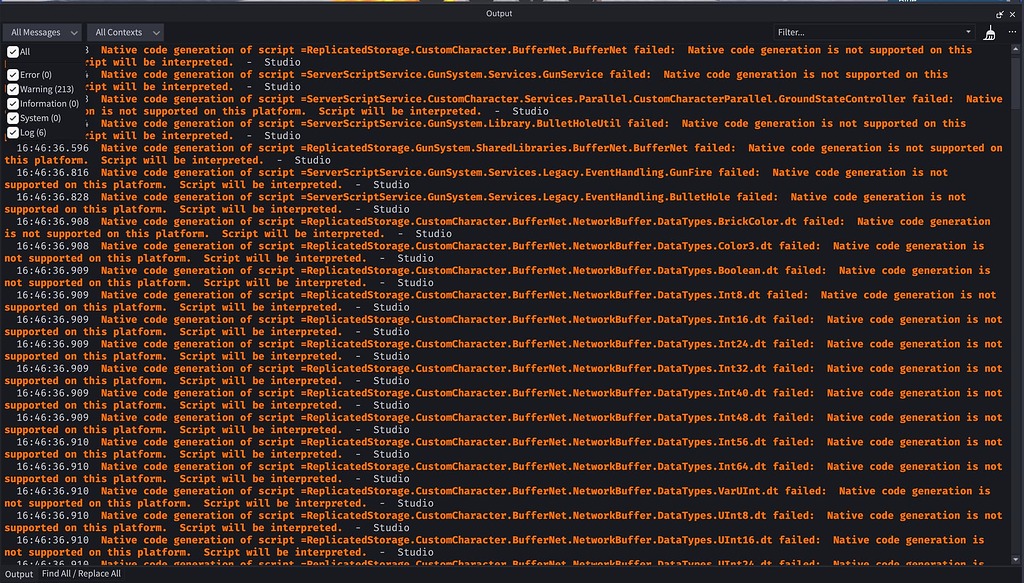The image size is (1024, 583).
Task: Clear the output log using the broom icon
Action: 989,32
